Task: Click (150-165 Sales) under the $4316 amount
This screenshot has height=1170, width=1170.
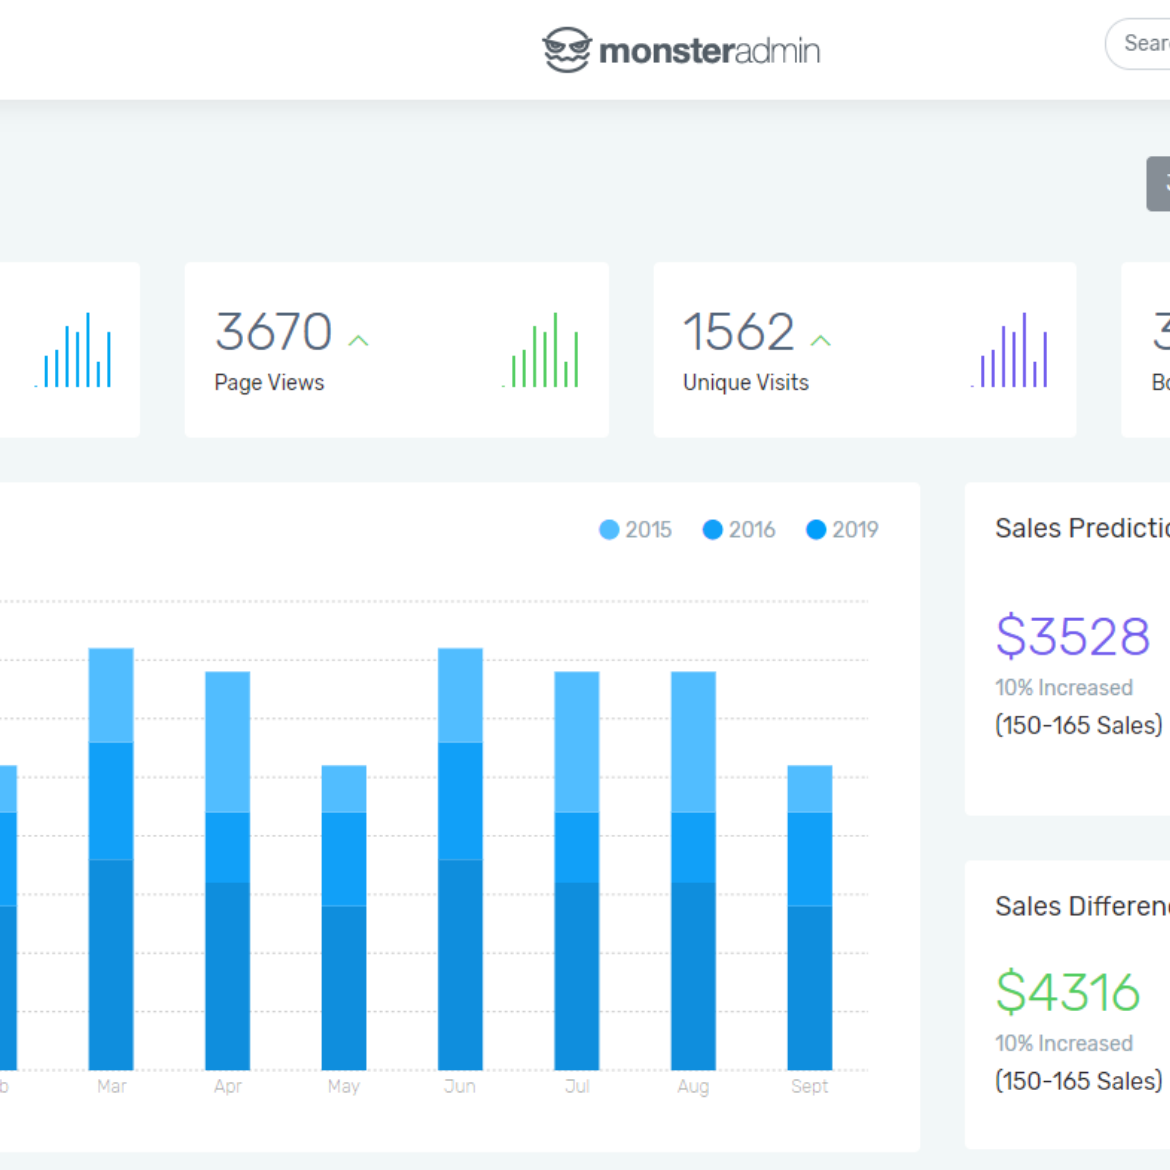Action: [x=1079, y=1081]
